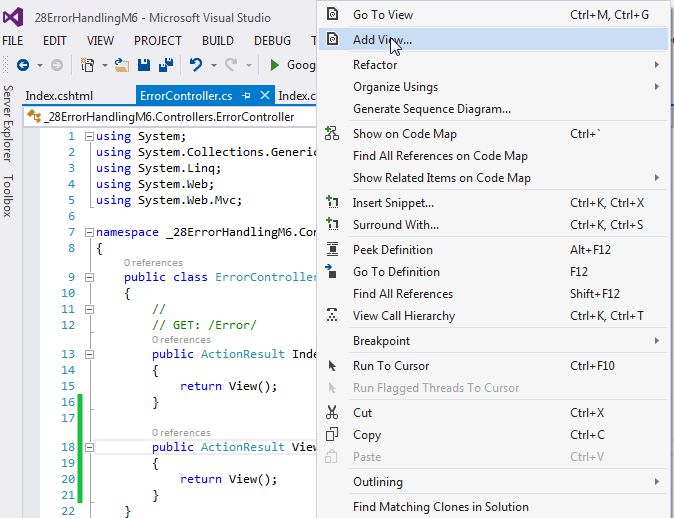Screen dimensions: 674x518
Task: Expand Show Related Items on Code Map
Action: (x=493, y=178)
